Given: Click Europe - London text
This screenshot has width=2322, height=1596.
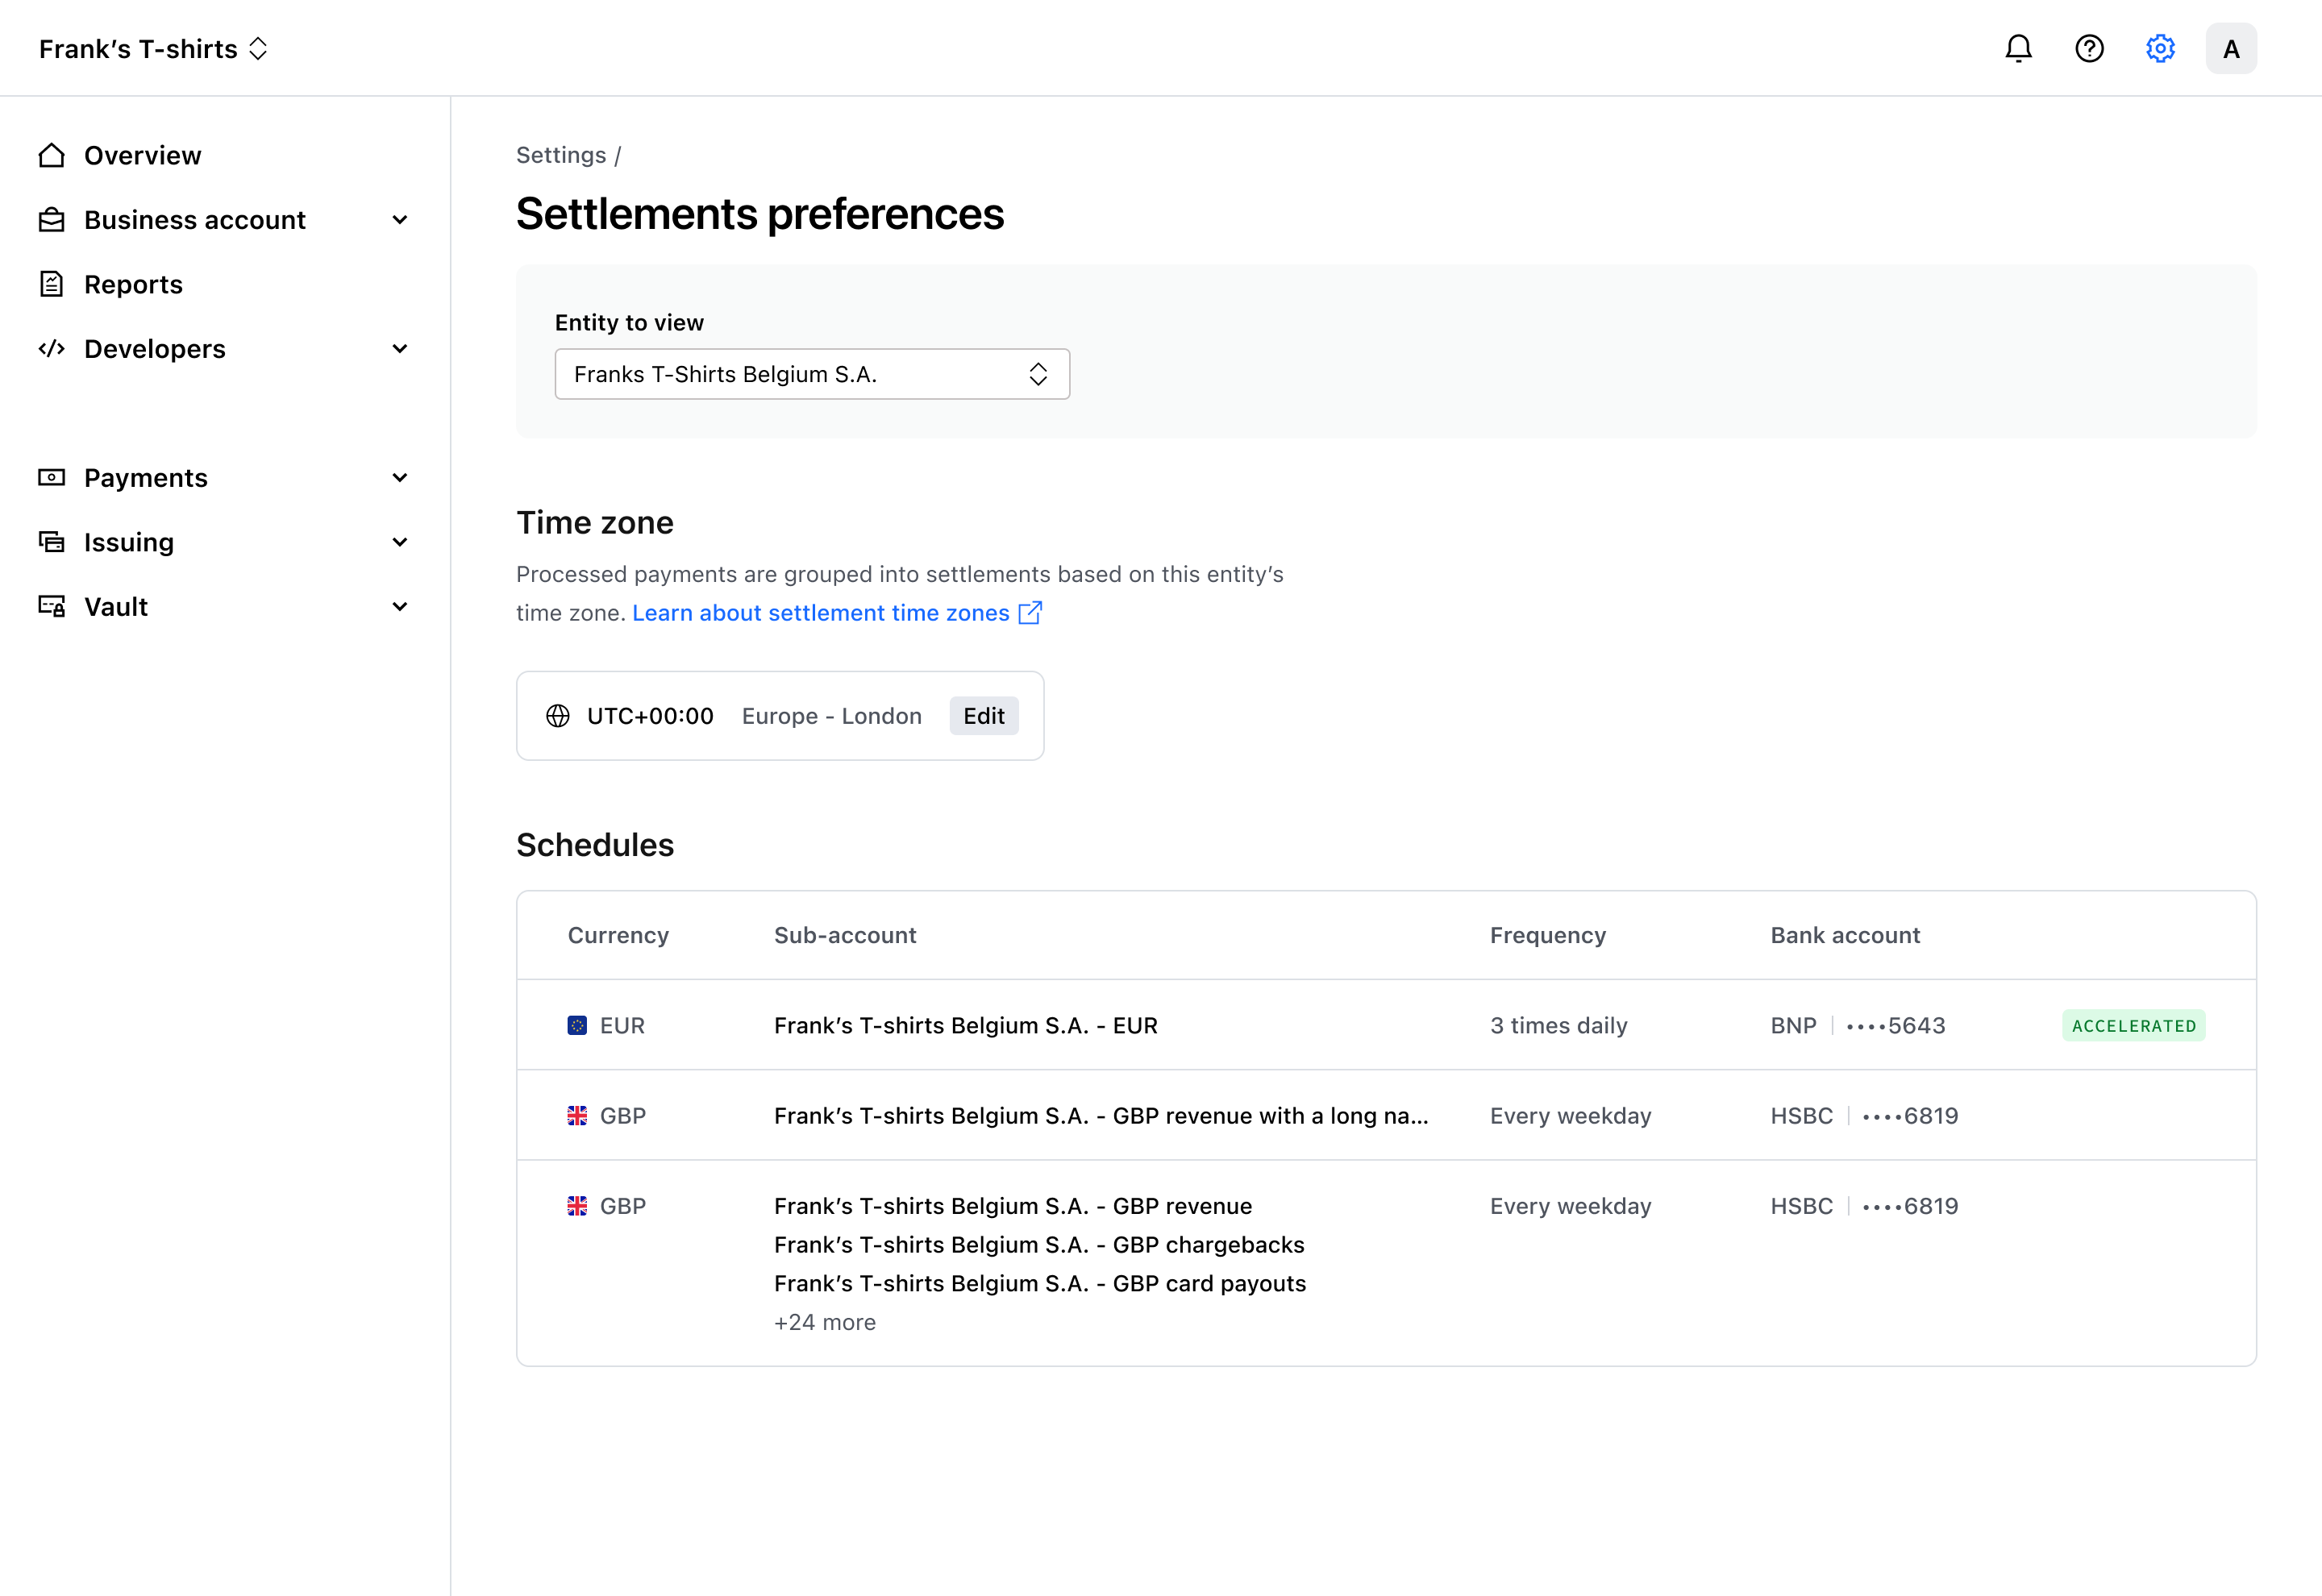Looking at the screenshot, I should [832, 716].
